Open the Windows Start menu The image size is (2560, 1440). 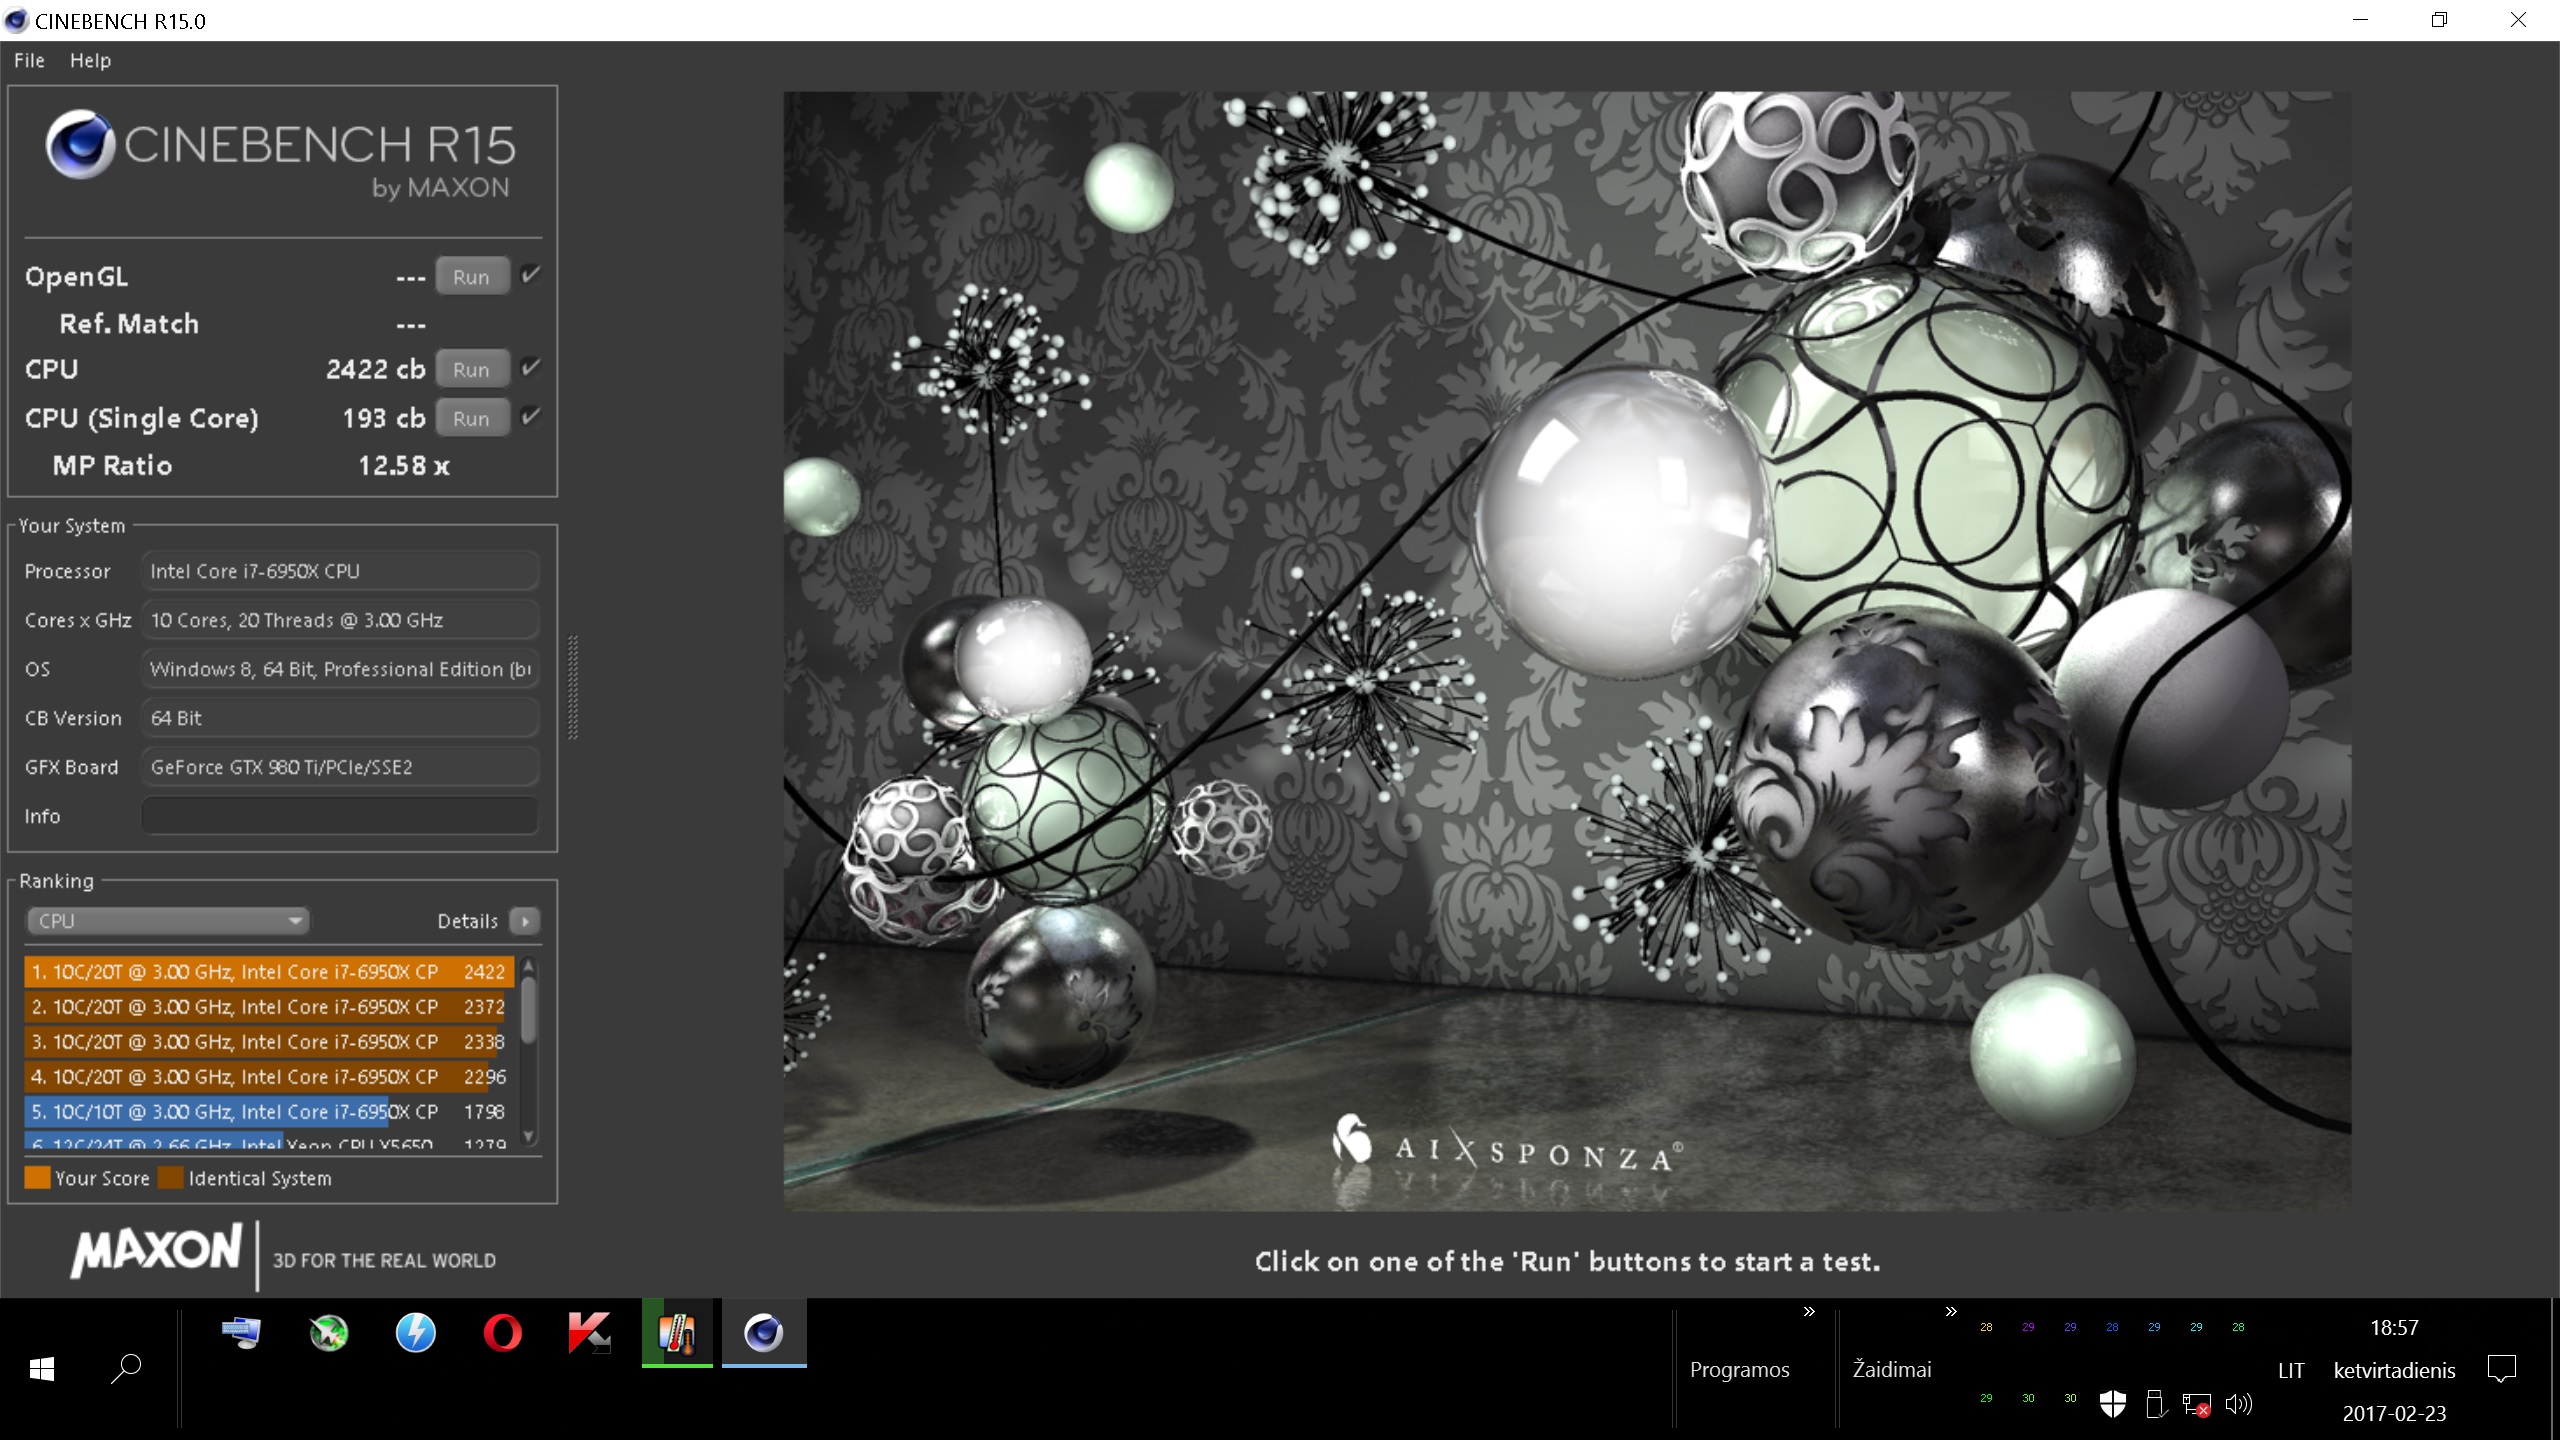pyautogui.click(x=42, y=1369)
